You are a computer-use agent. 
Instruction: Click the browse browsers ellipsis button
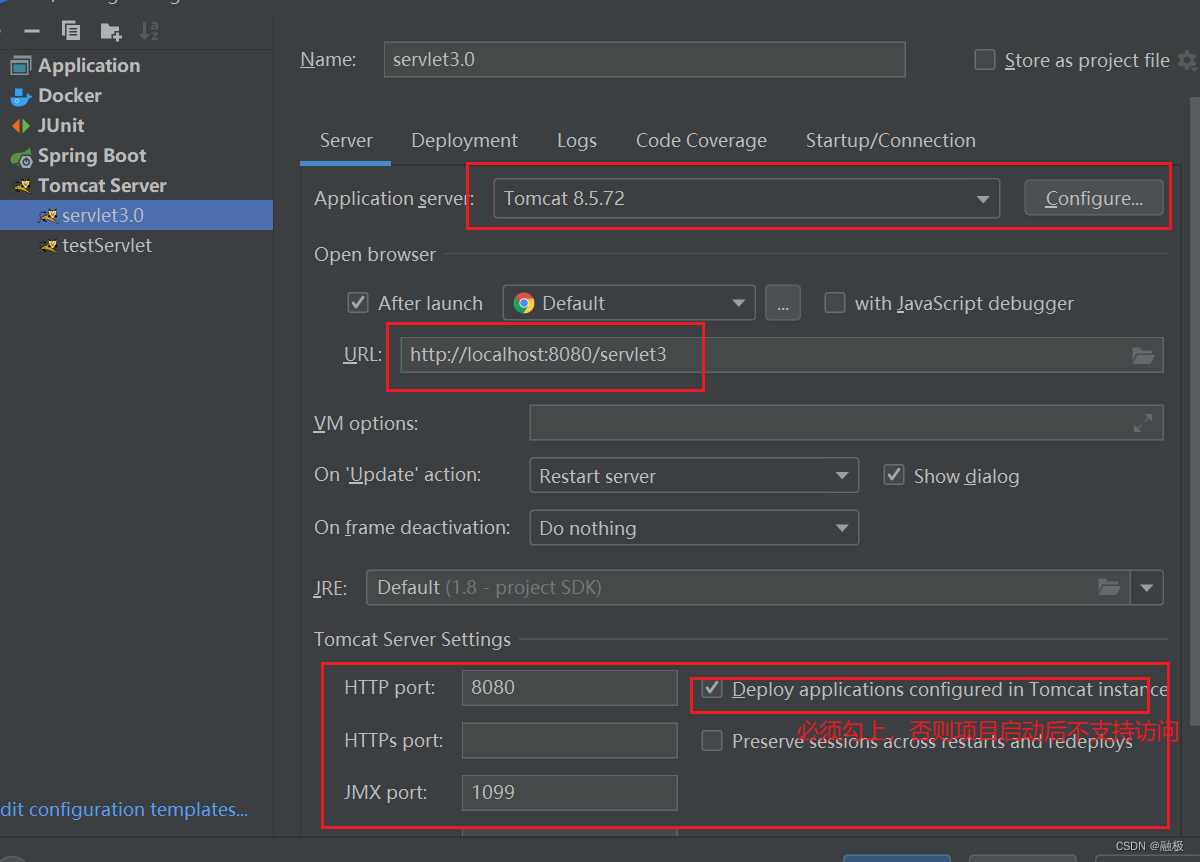(783, 303)
